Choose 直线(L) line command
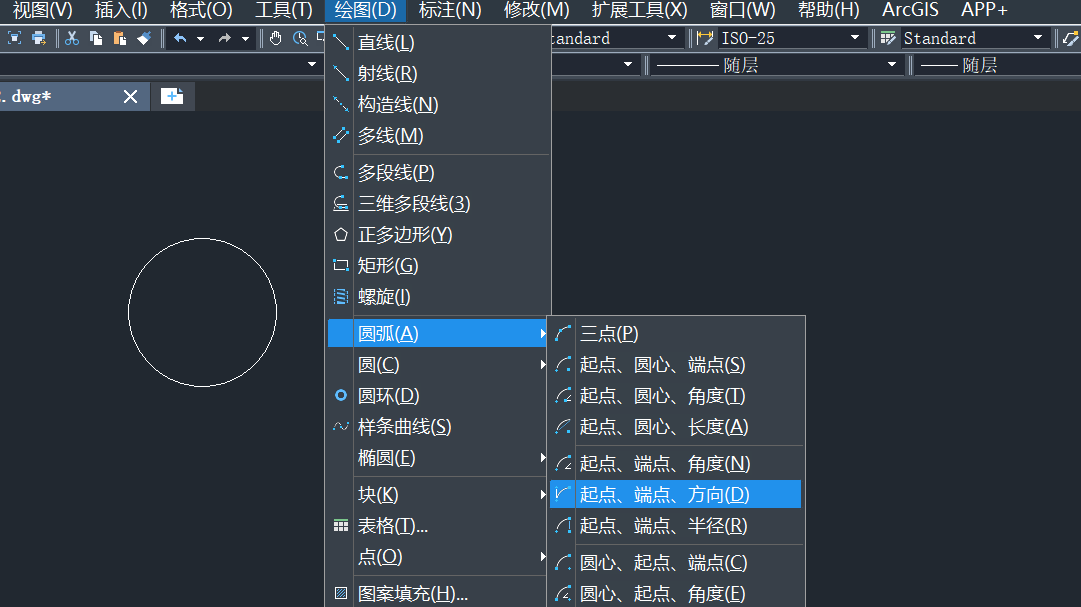This screenshot has width=1081, height=607. click(438, 43)
